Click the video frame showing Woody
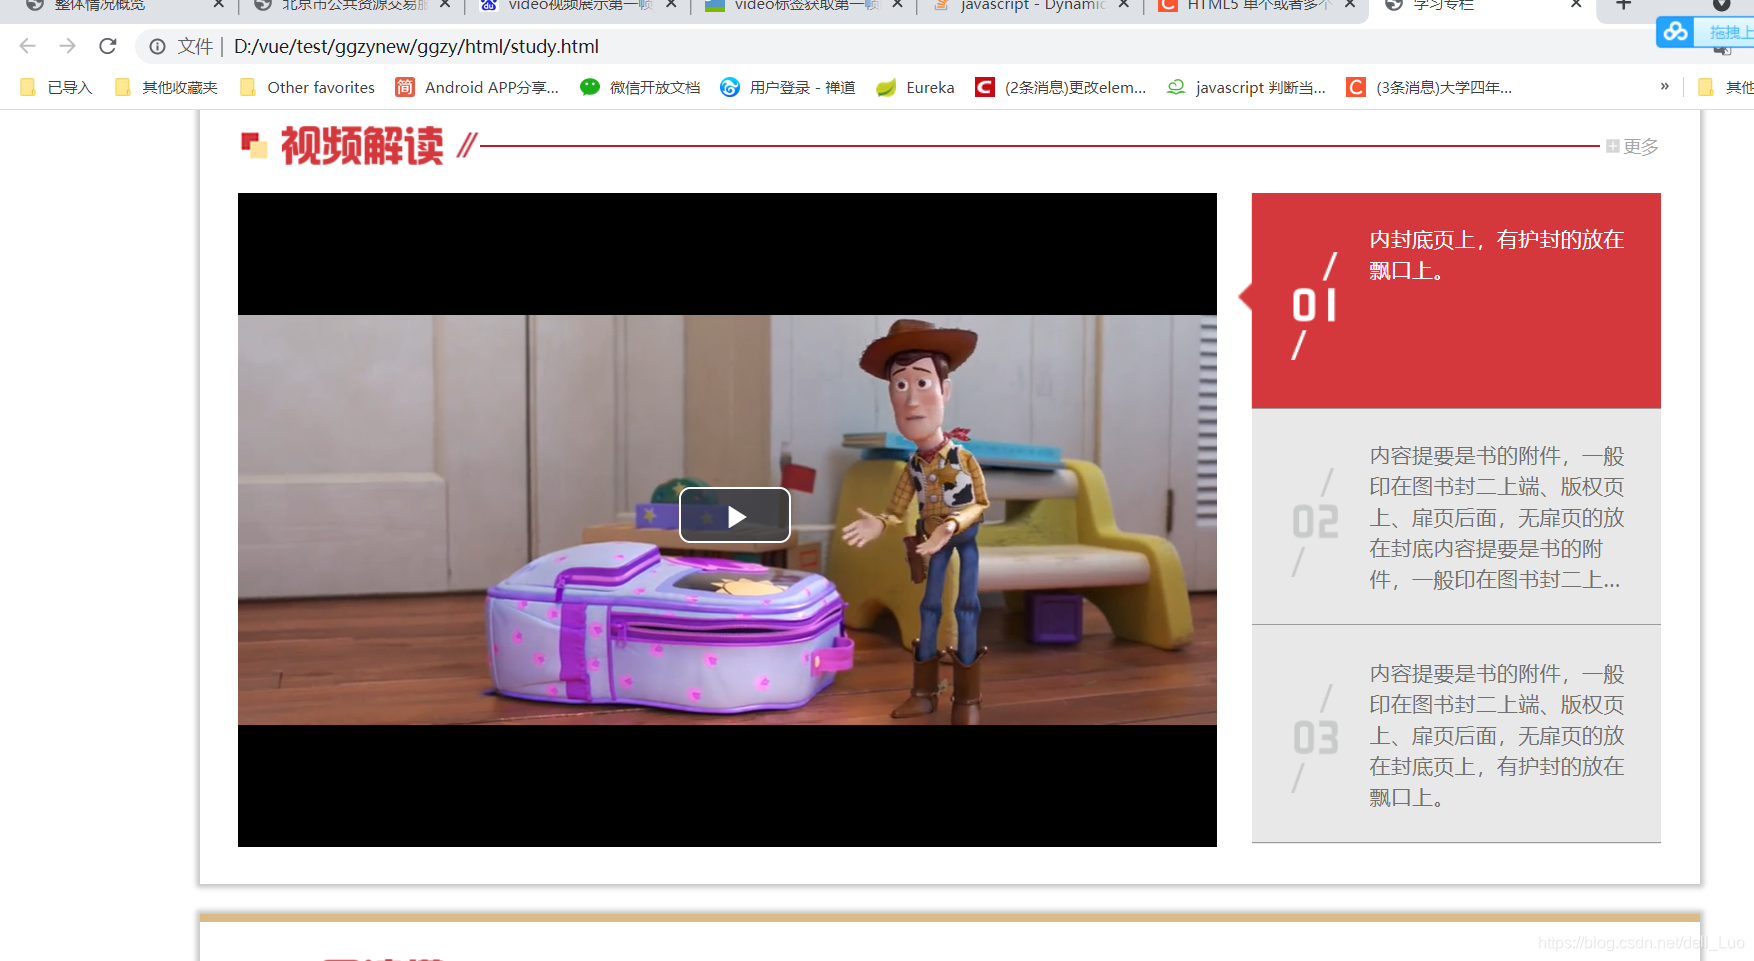 click(x=727, y=520)
